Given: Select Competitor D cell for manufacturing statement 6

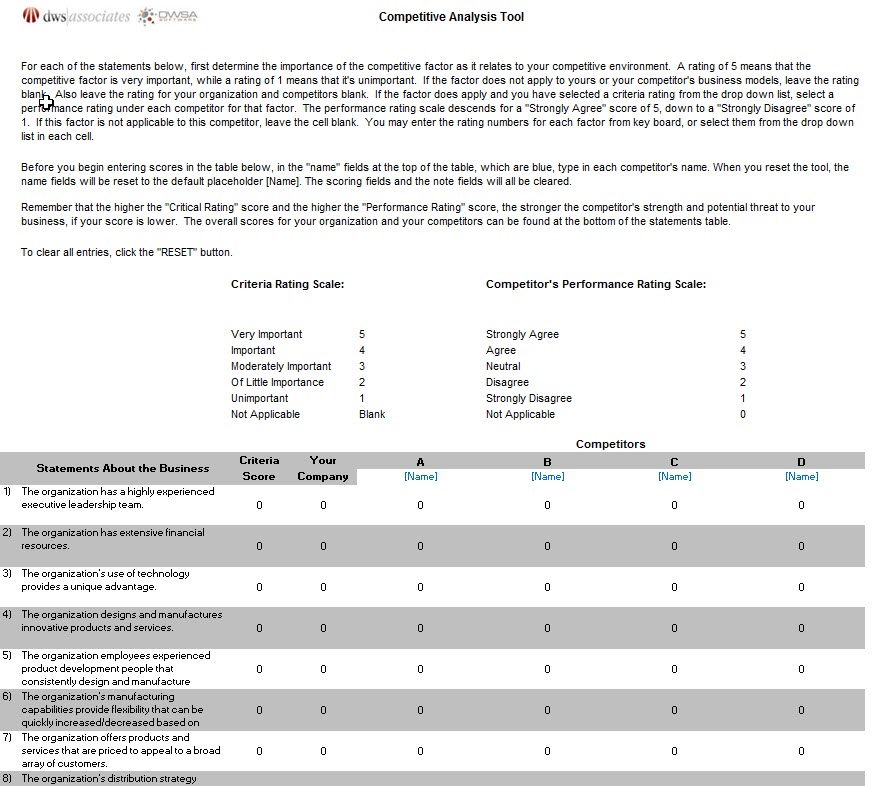Looking at the screenshot, I should [x=802, y=710].
